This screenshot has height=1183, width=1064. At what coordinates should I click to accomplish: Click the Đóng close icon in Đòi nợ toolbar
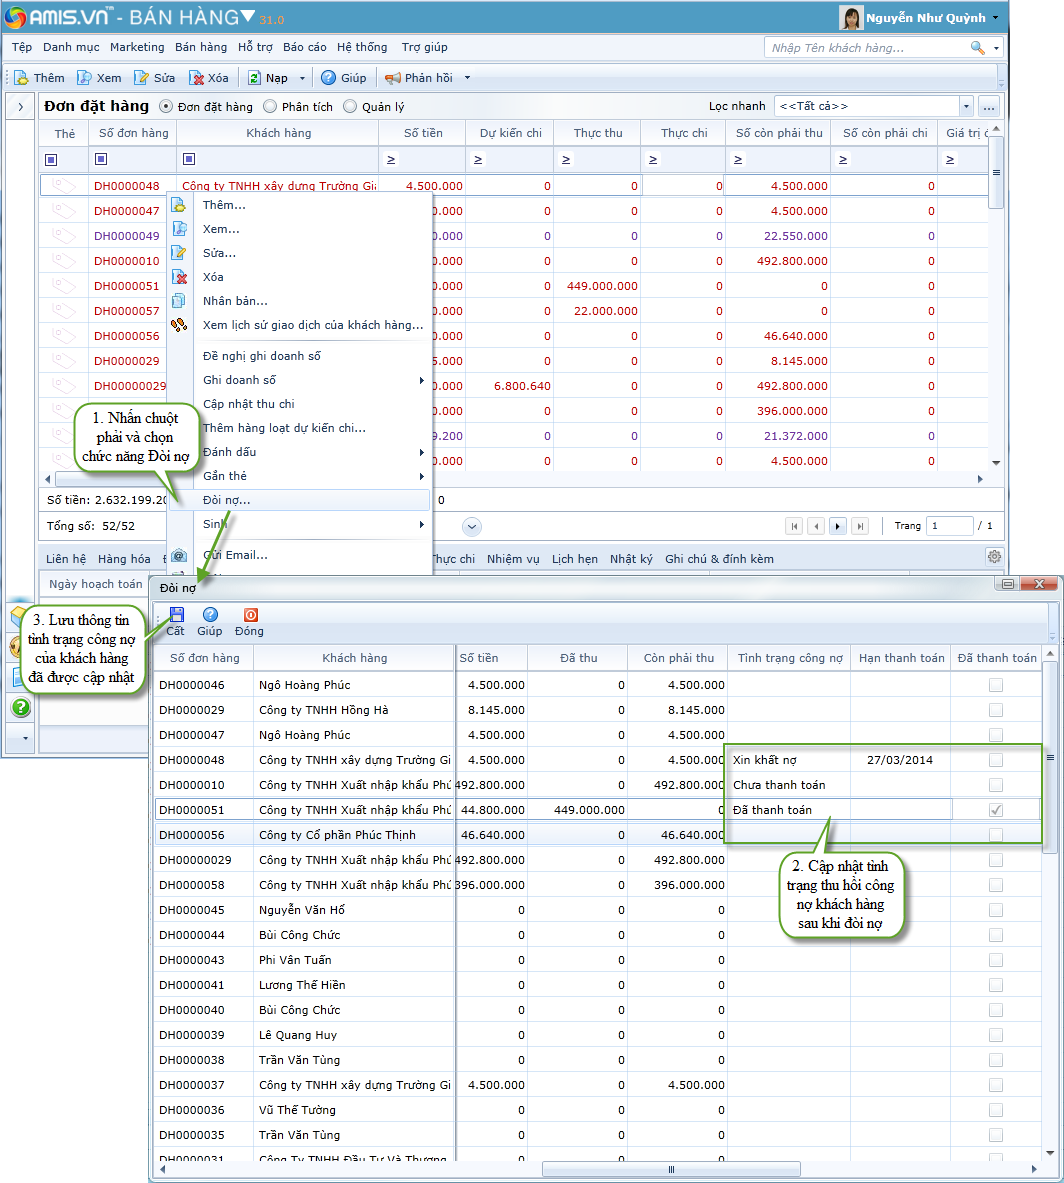pyautogui.click(x=250, y=615)
